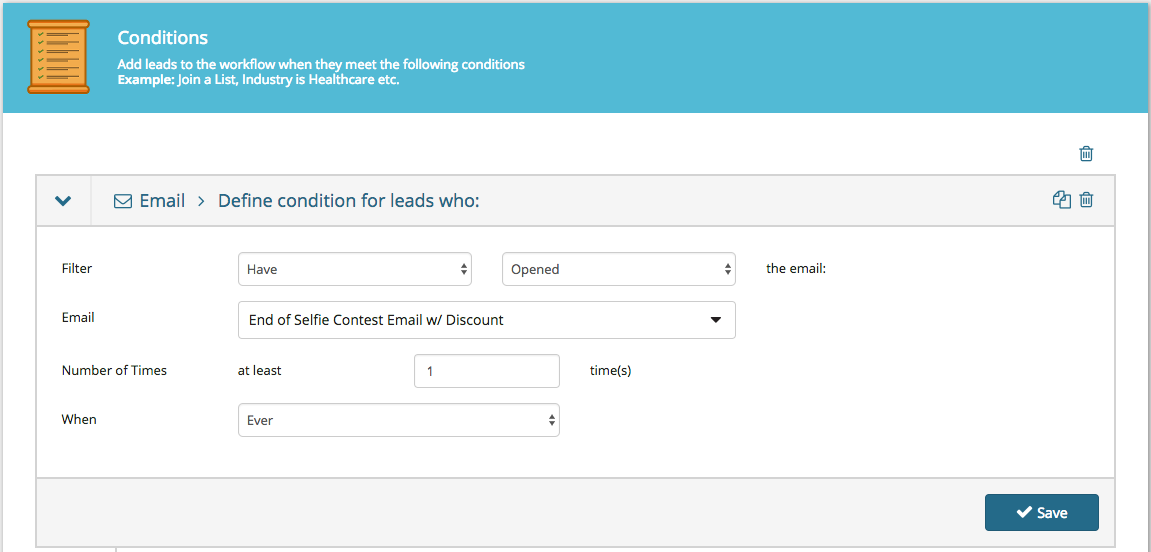Screen dimensions: 1151x552
Task: Click the Filter row label
Action: (x=77, y=269)
